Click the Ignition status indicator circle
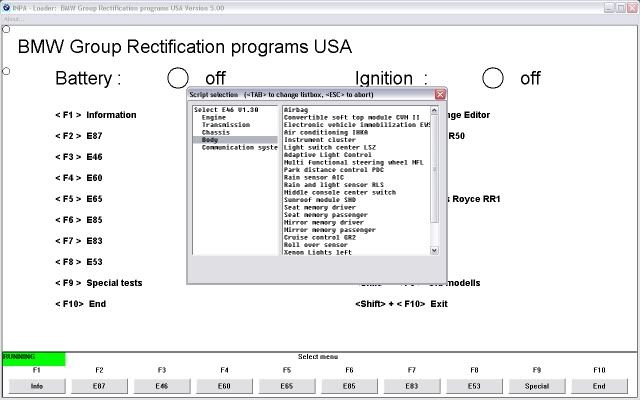The width and height of the screenshot is (640, 400). [493, 78]
